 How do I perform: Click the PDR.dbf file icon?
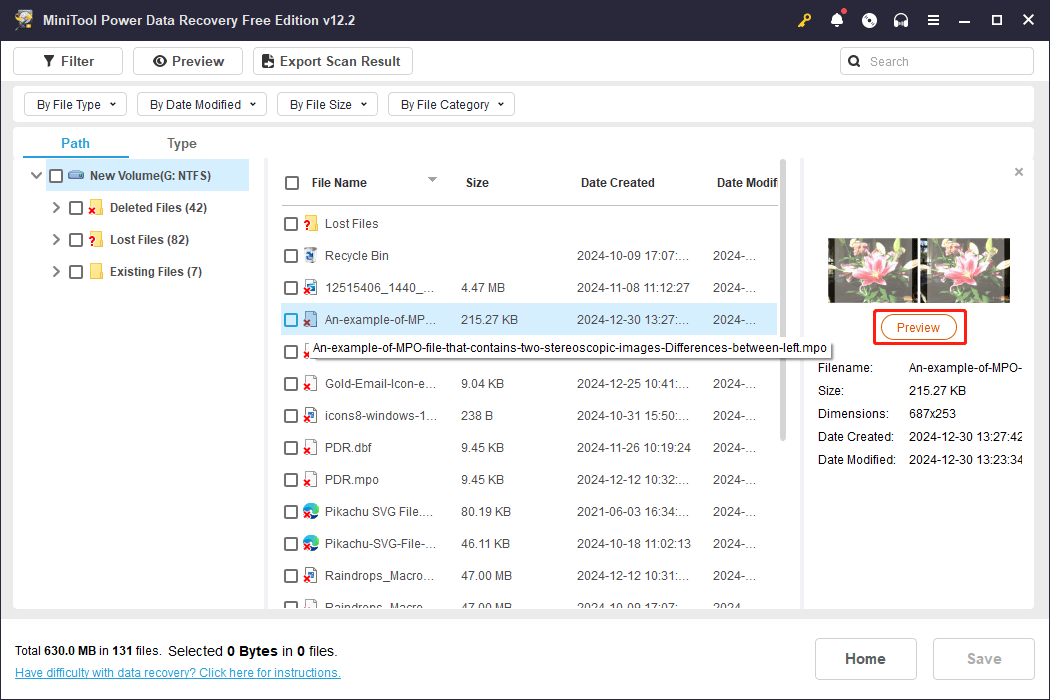pos(310,447)
